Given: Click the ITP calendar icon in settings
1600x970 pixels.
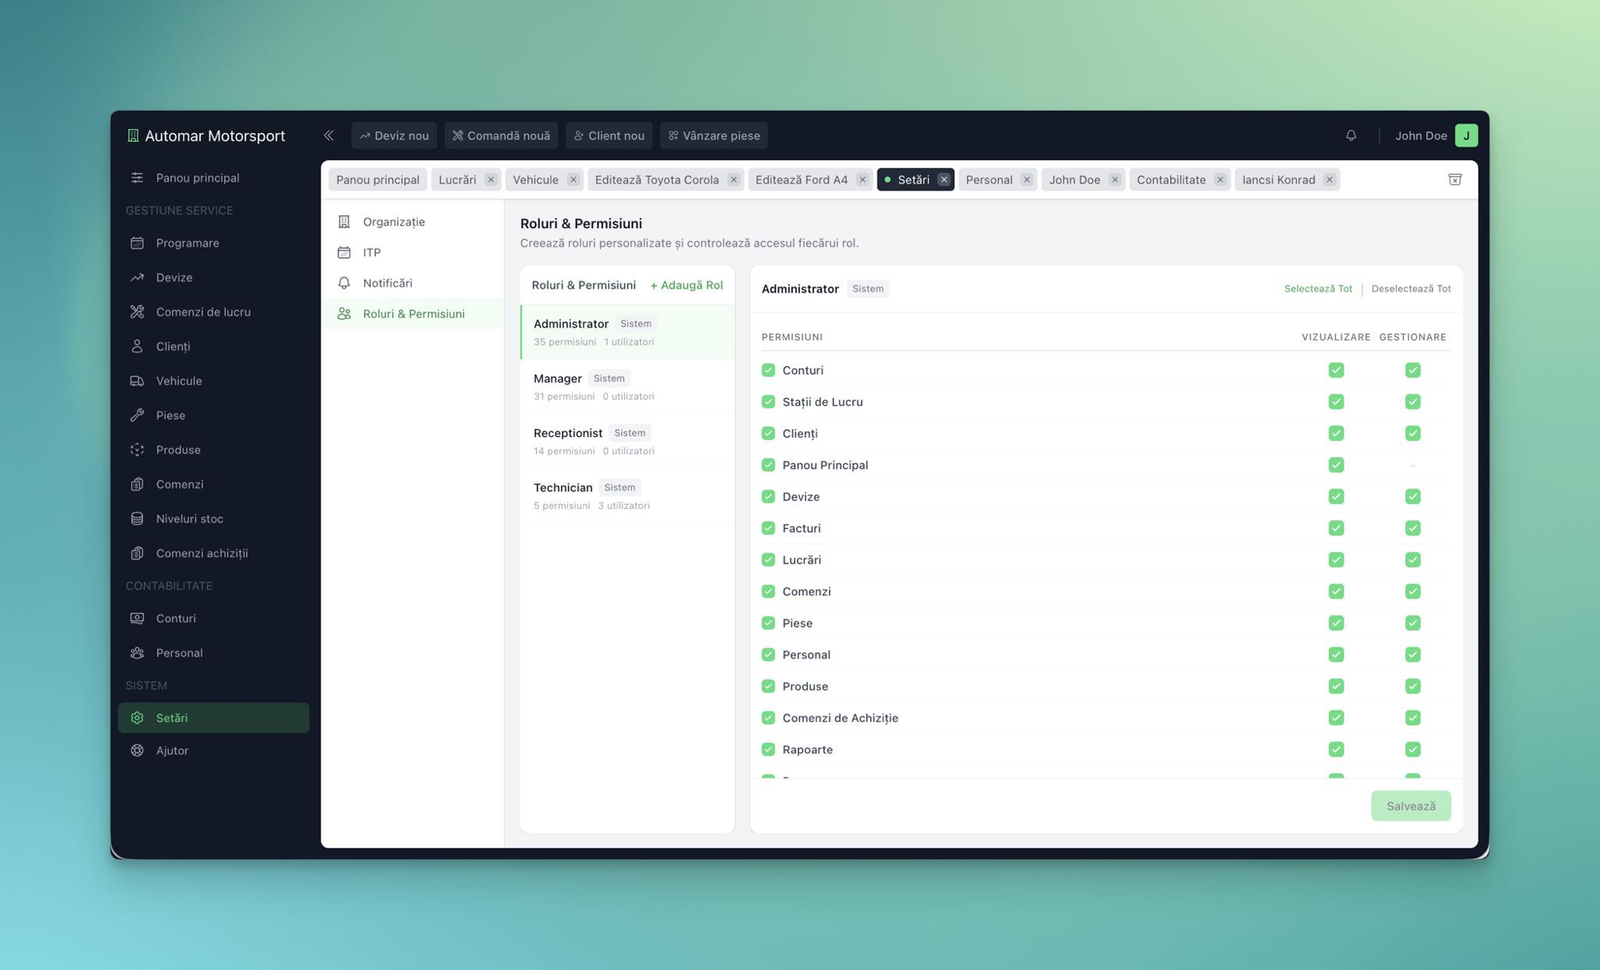Looking at the screenshot, I should click(x=344, y=252).
